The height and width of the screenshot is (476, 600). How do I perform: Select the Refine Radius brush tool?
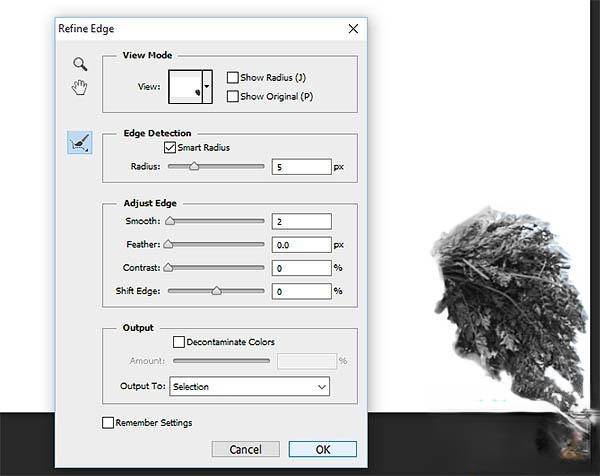point(80,143)
